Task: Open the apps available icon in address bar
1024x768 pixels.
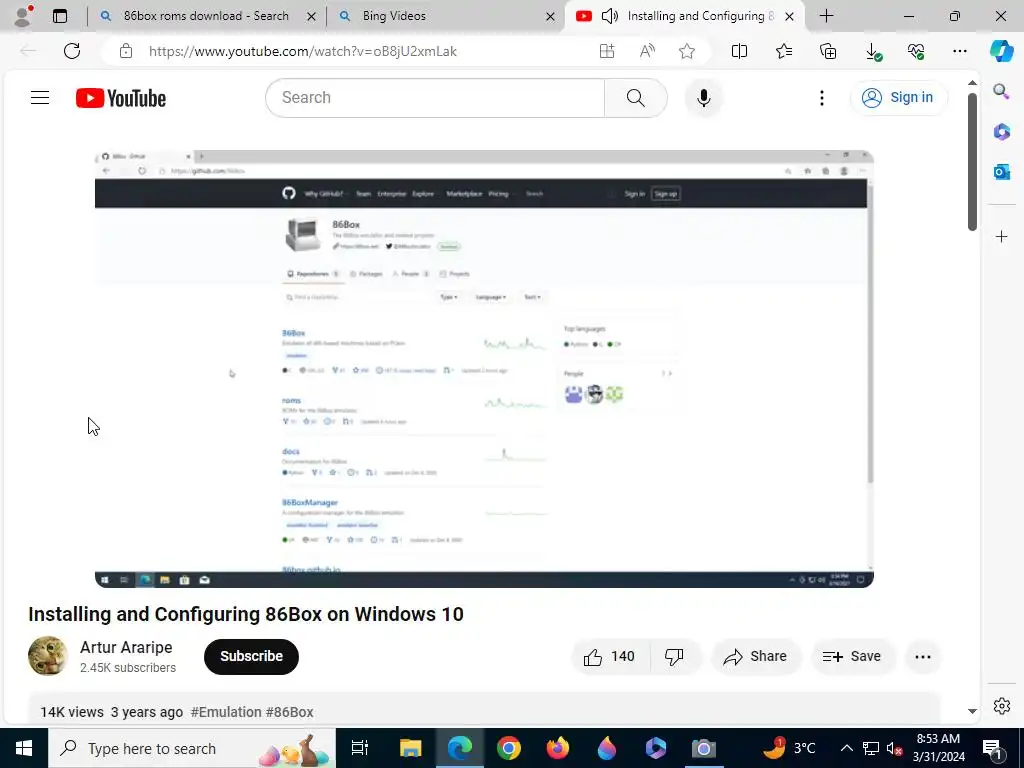Action: pyautogui.click(x=607, y=51)
